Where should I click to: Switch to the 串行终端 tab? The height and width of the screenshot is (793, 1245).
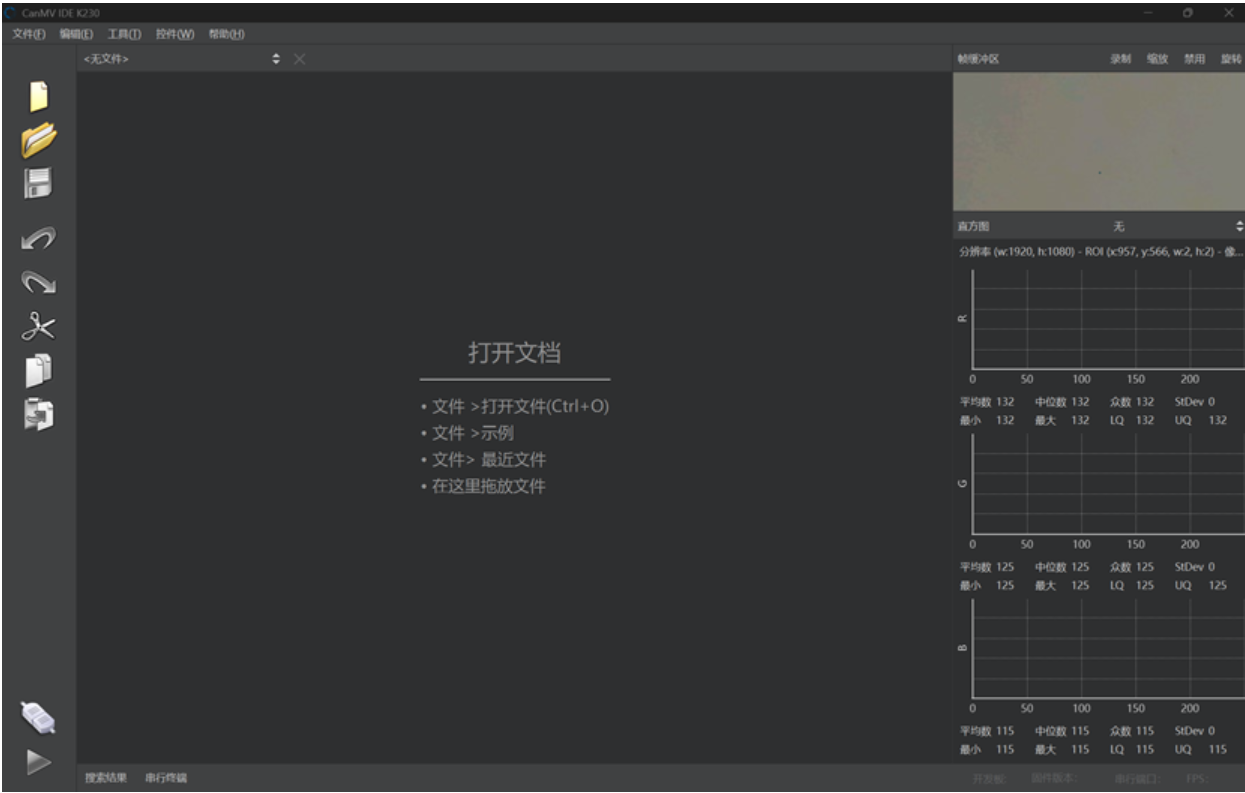point(166,777)
